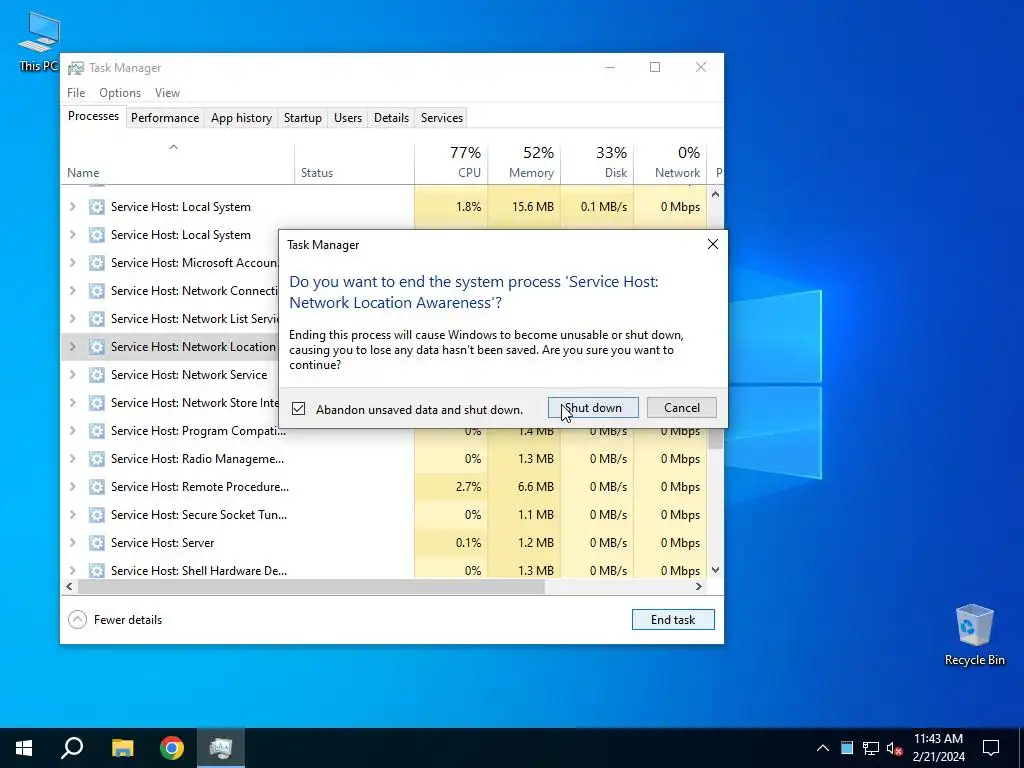Switch to the Startup tab
Image resolution: width=1024 pixels, height=768 pixels.
302,118
